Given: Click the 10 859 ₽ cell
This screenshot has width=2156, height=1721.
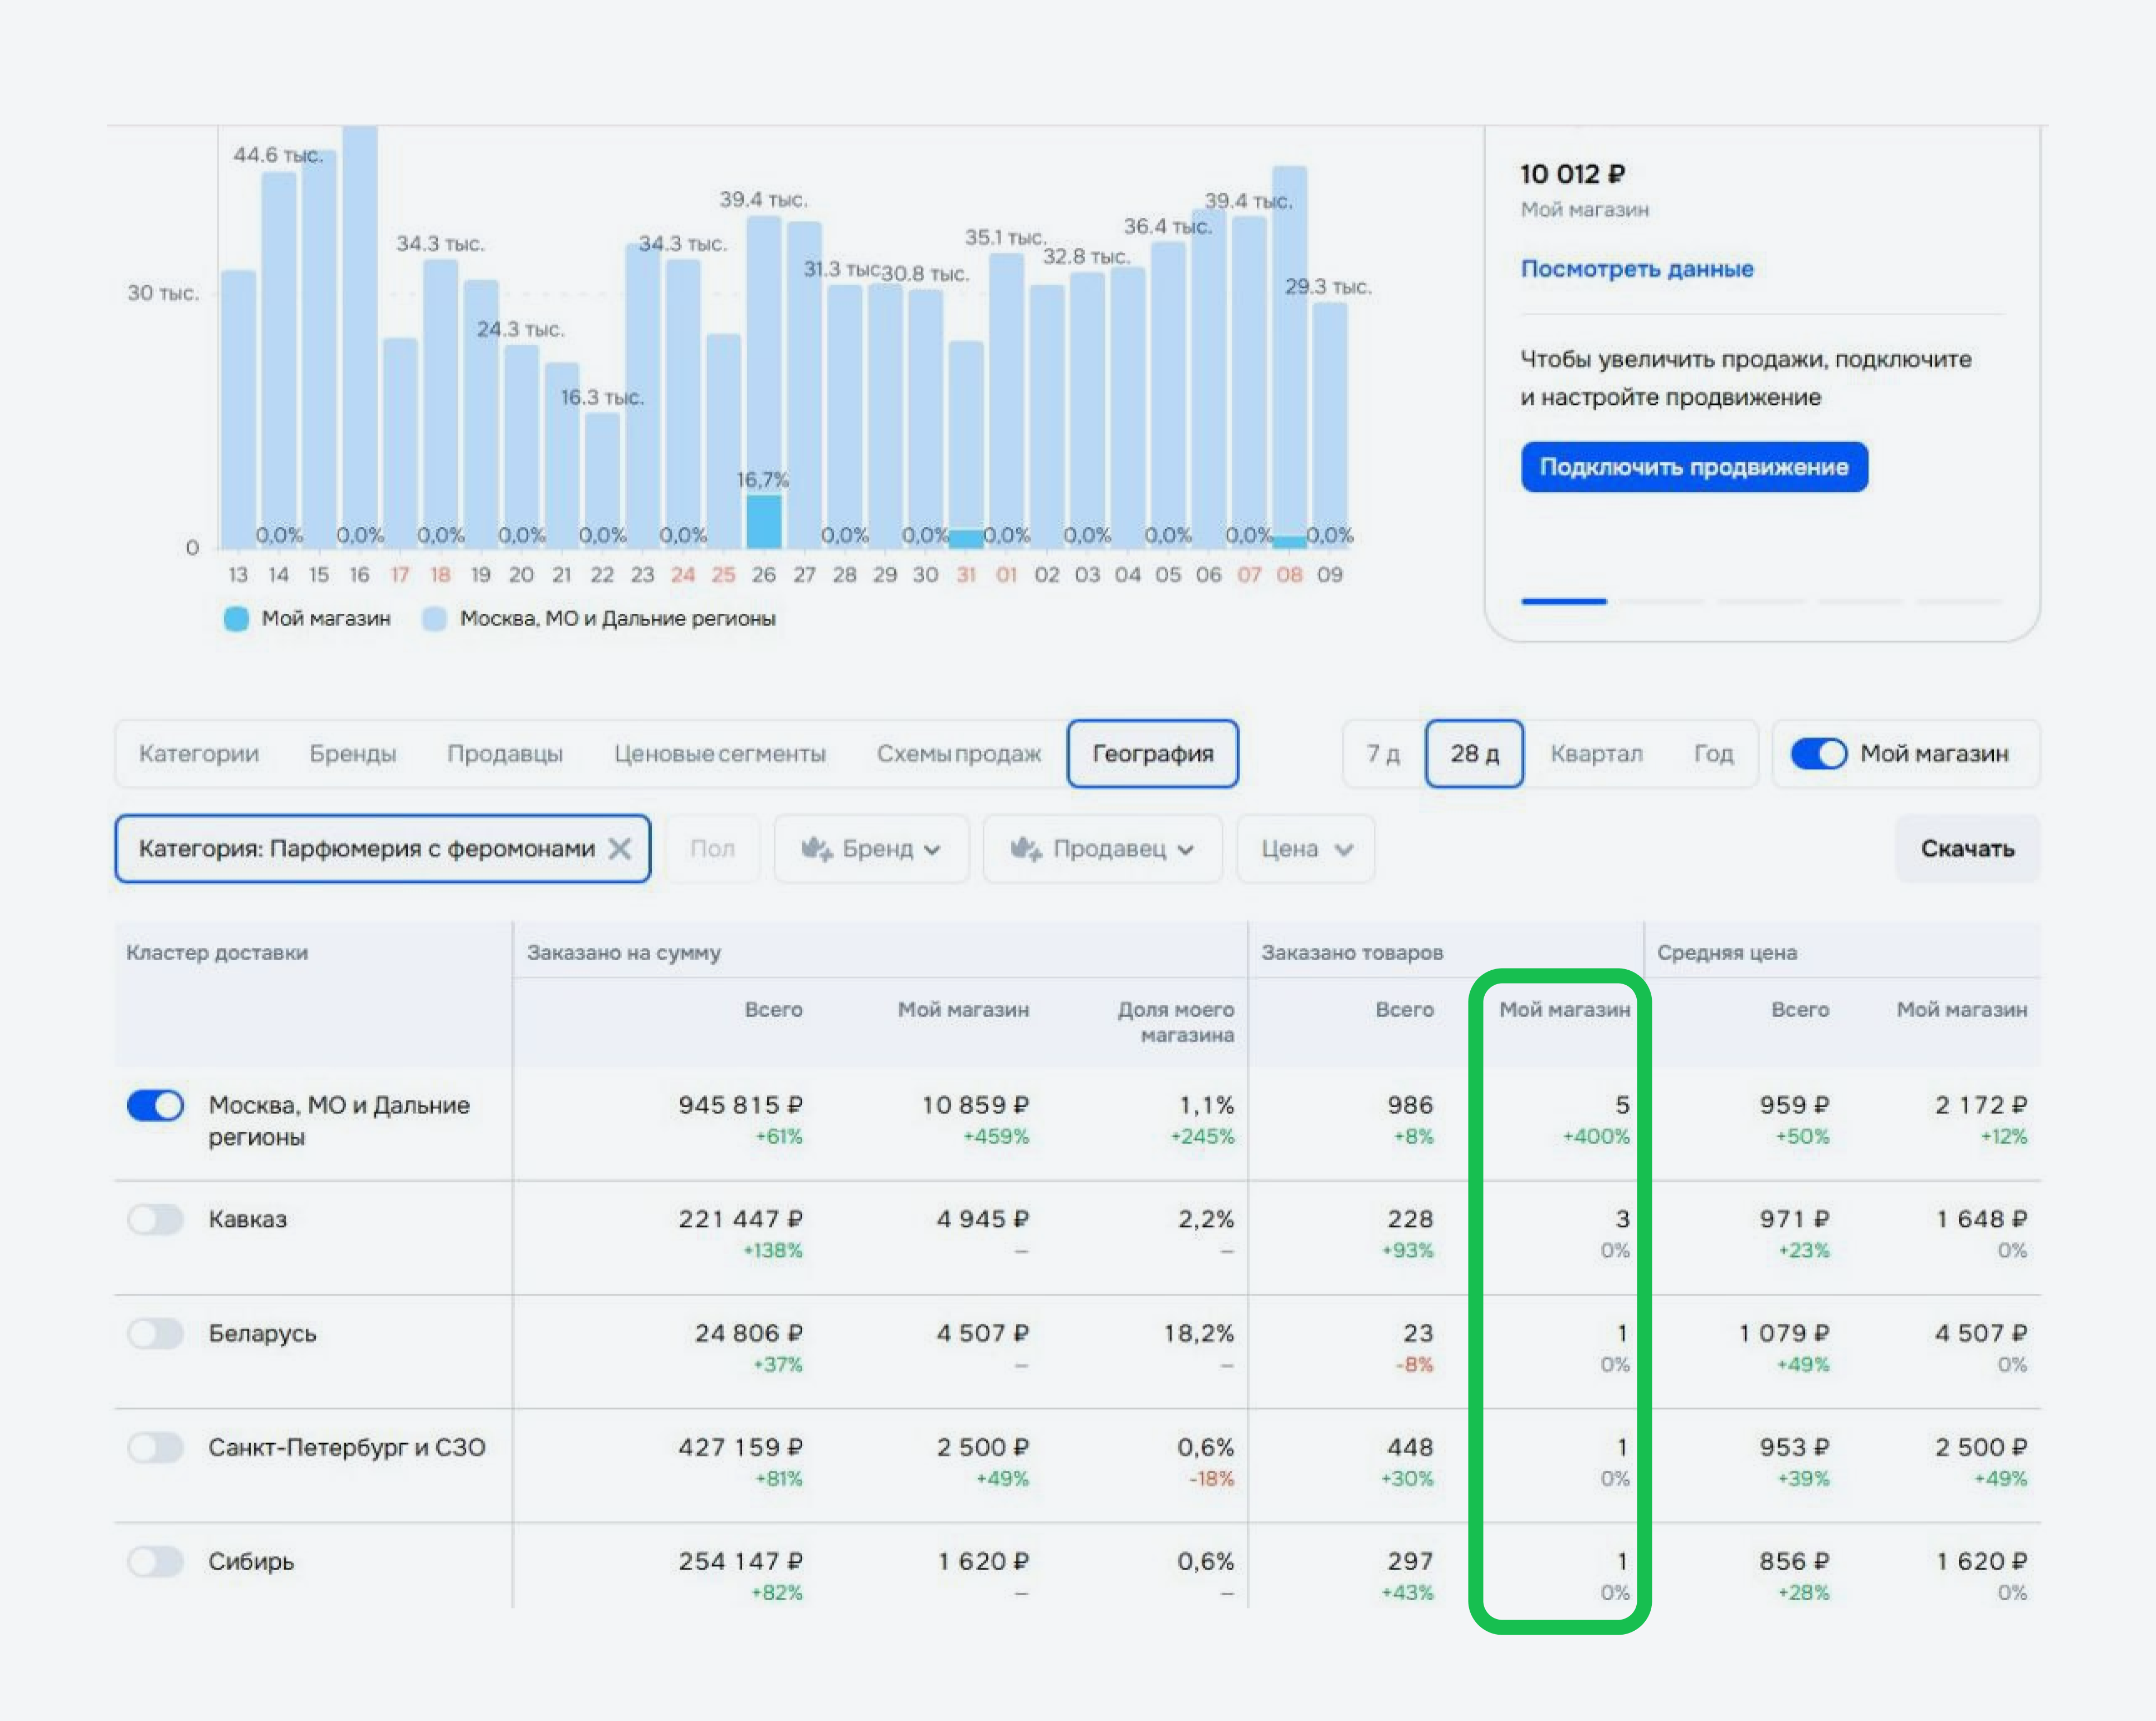Looking at the screenshot, I should point(975,1105).
